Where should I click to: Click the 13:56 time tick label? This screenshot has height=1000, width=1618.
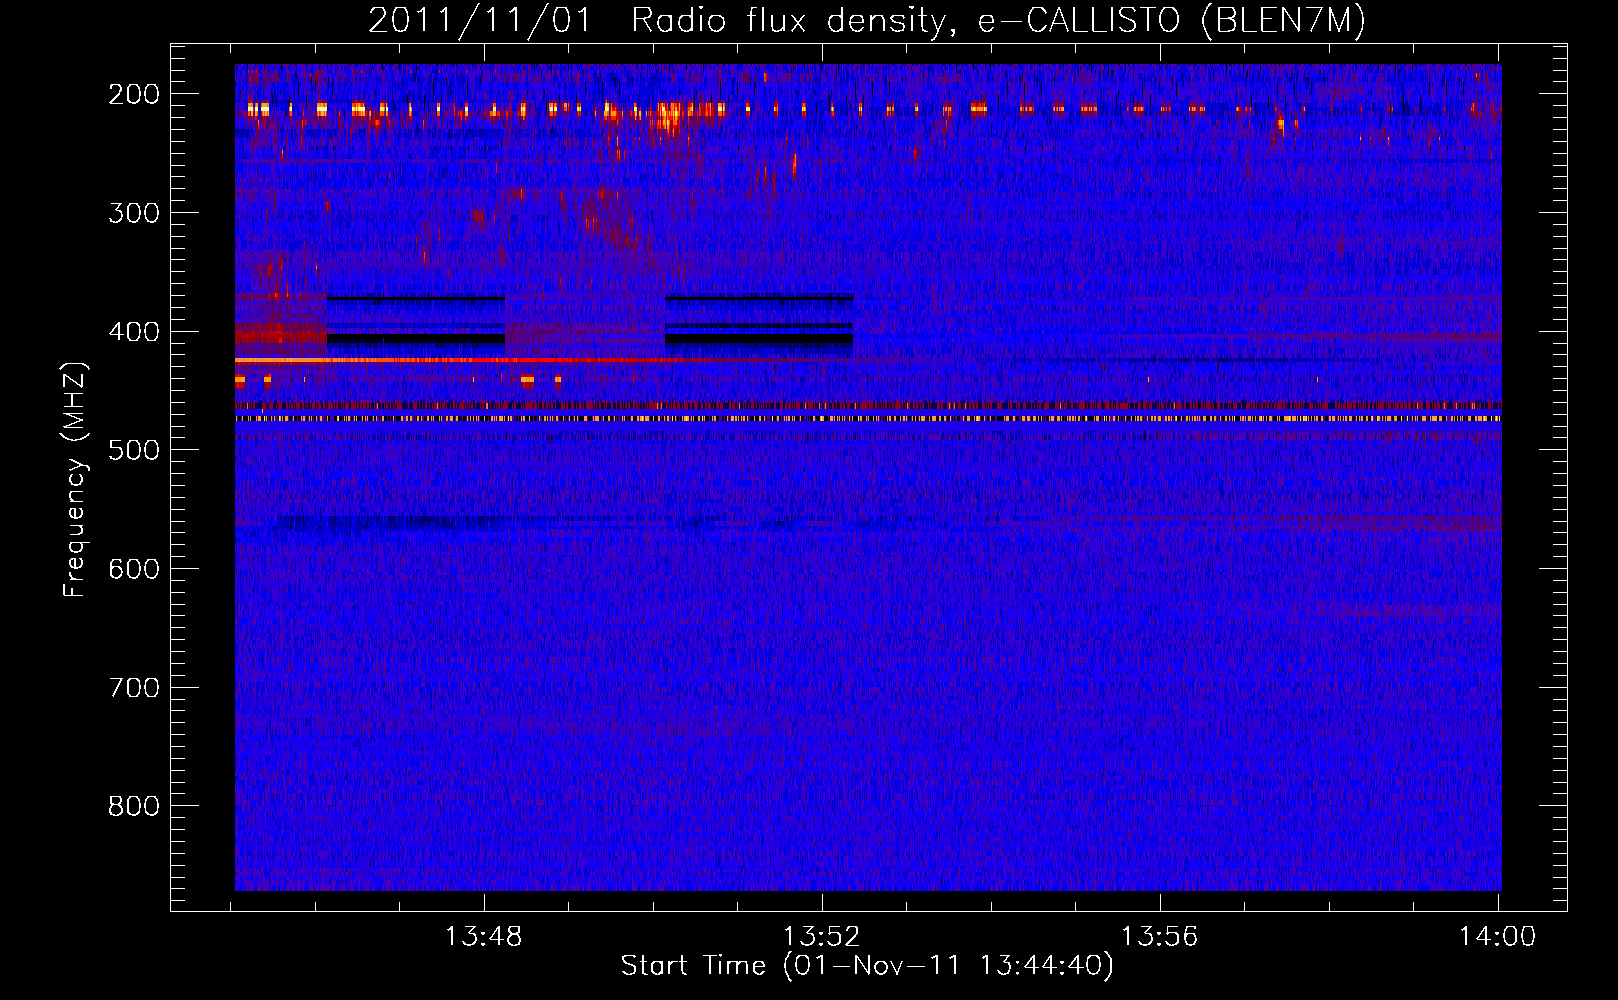tap(1159, 937)
